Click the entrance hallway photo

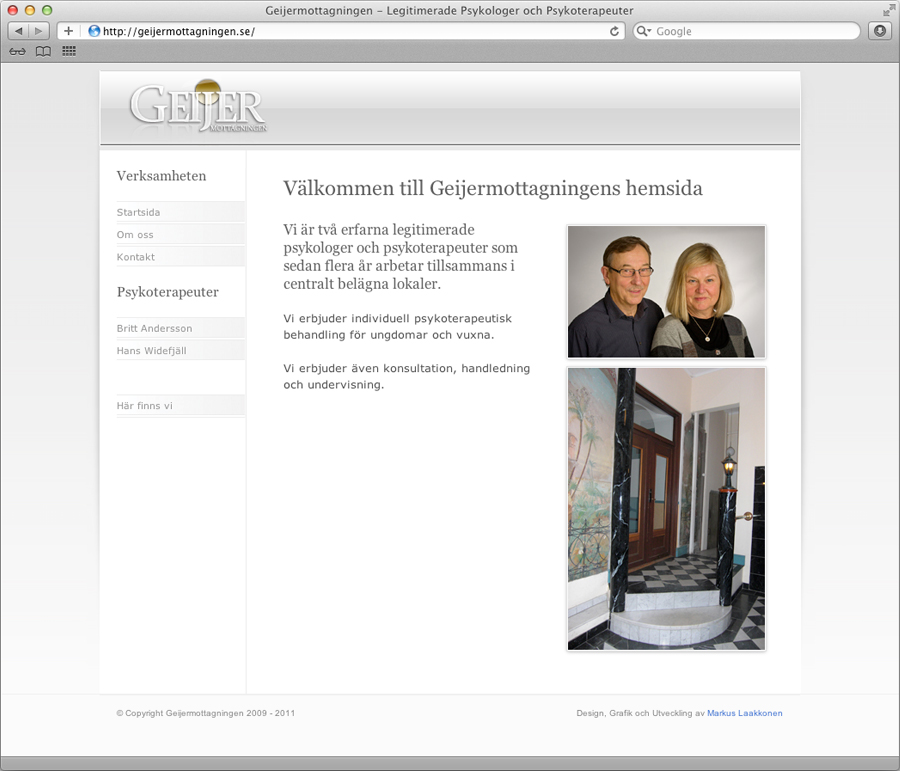[666, 509]
